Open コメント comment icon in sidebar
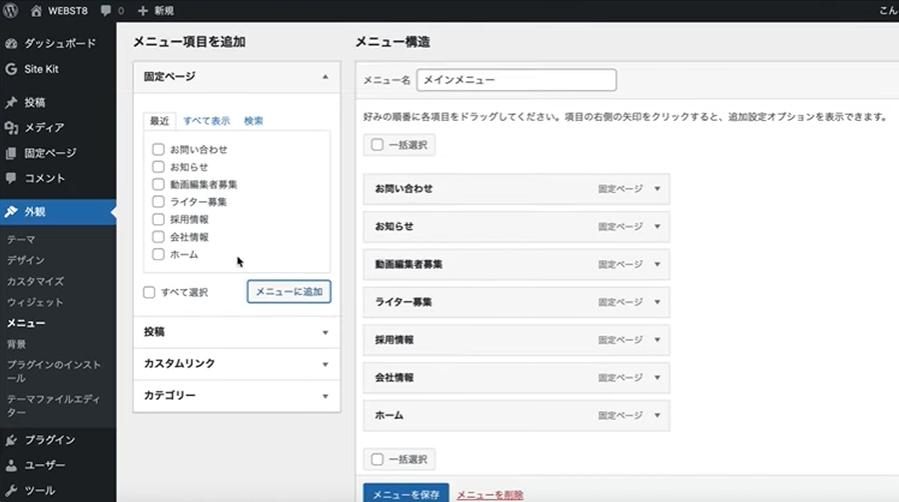This screenshot has height=502, width=899. pos(11,178)
